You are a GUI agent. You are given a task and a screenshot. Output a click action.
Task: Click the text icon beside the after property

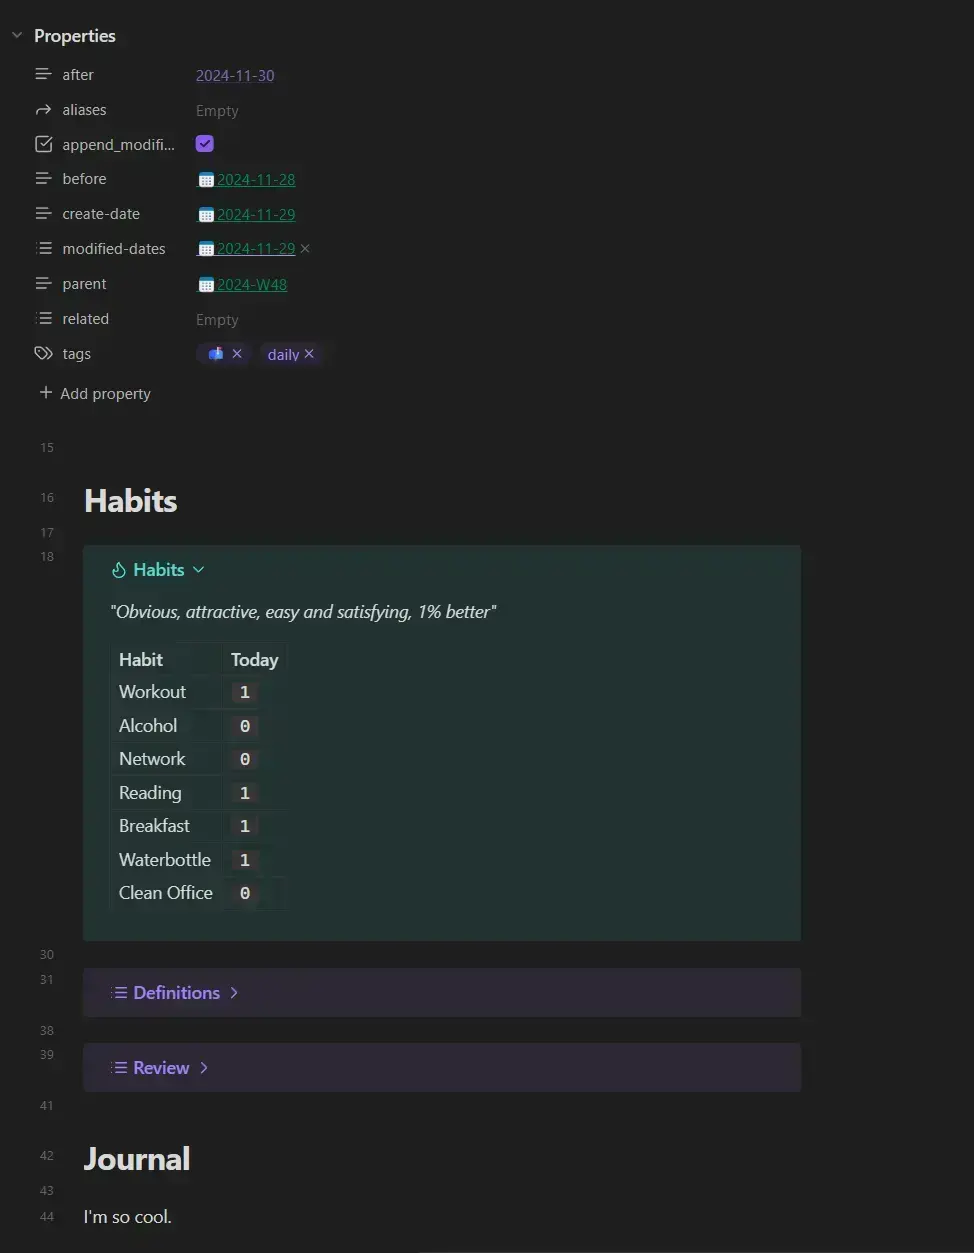coord(43,75)
